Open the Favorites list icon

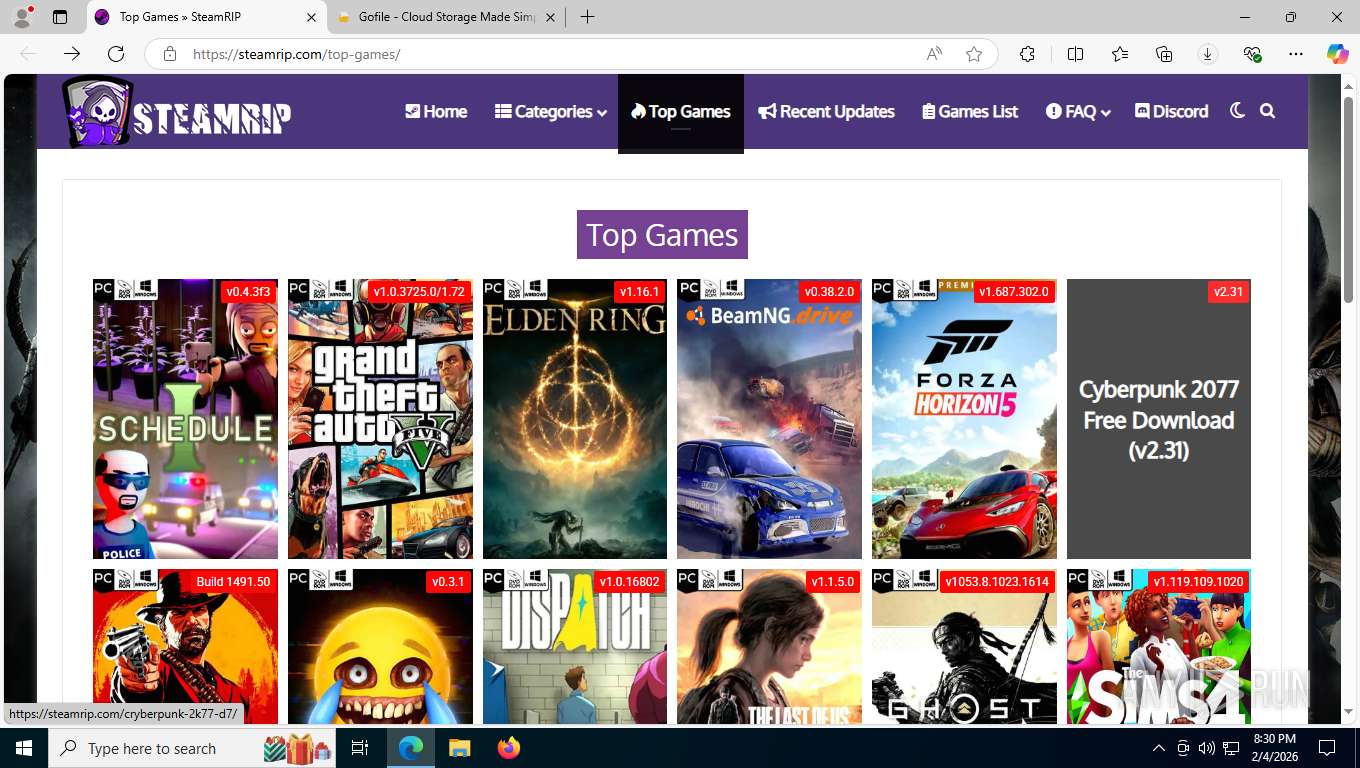pyautogui.click(x=1120, y=54)
